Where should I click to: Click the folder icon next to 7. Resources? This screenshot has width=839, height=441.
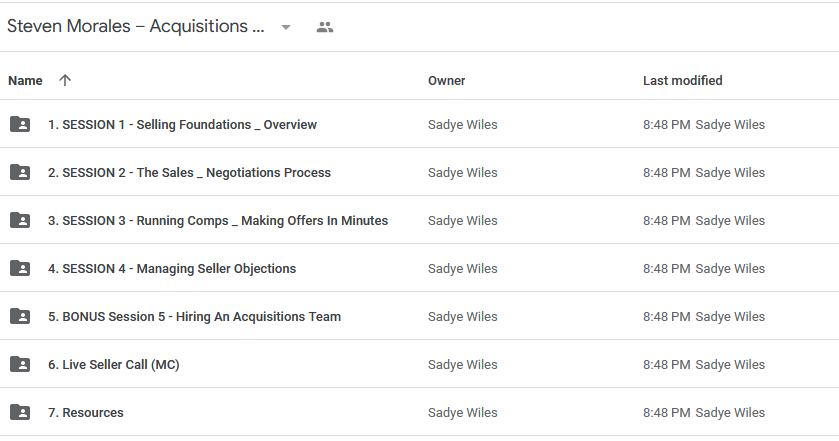coord(20,412)
